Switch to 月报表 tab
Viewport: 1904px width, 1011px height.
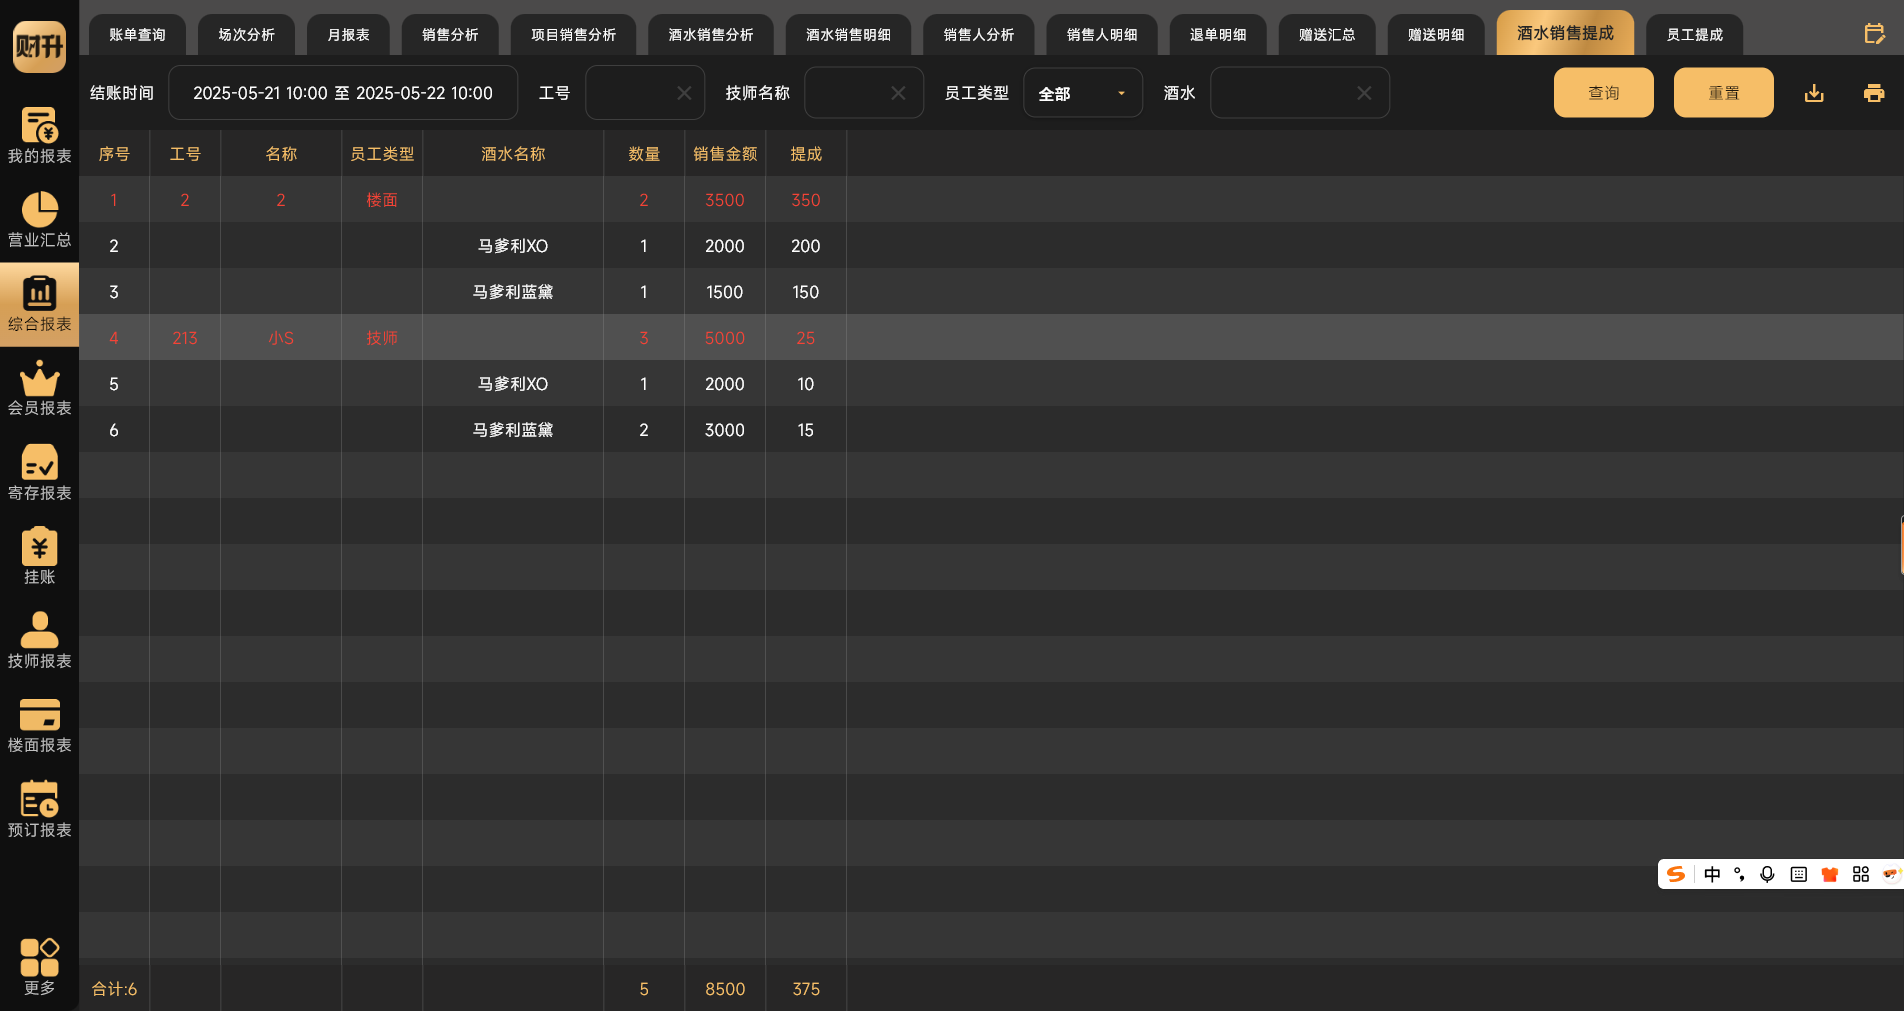[x=348, y=35]
